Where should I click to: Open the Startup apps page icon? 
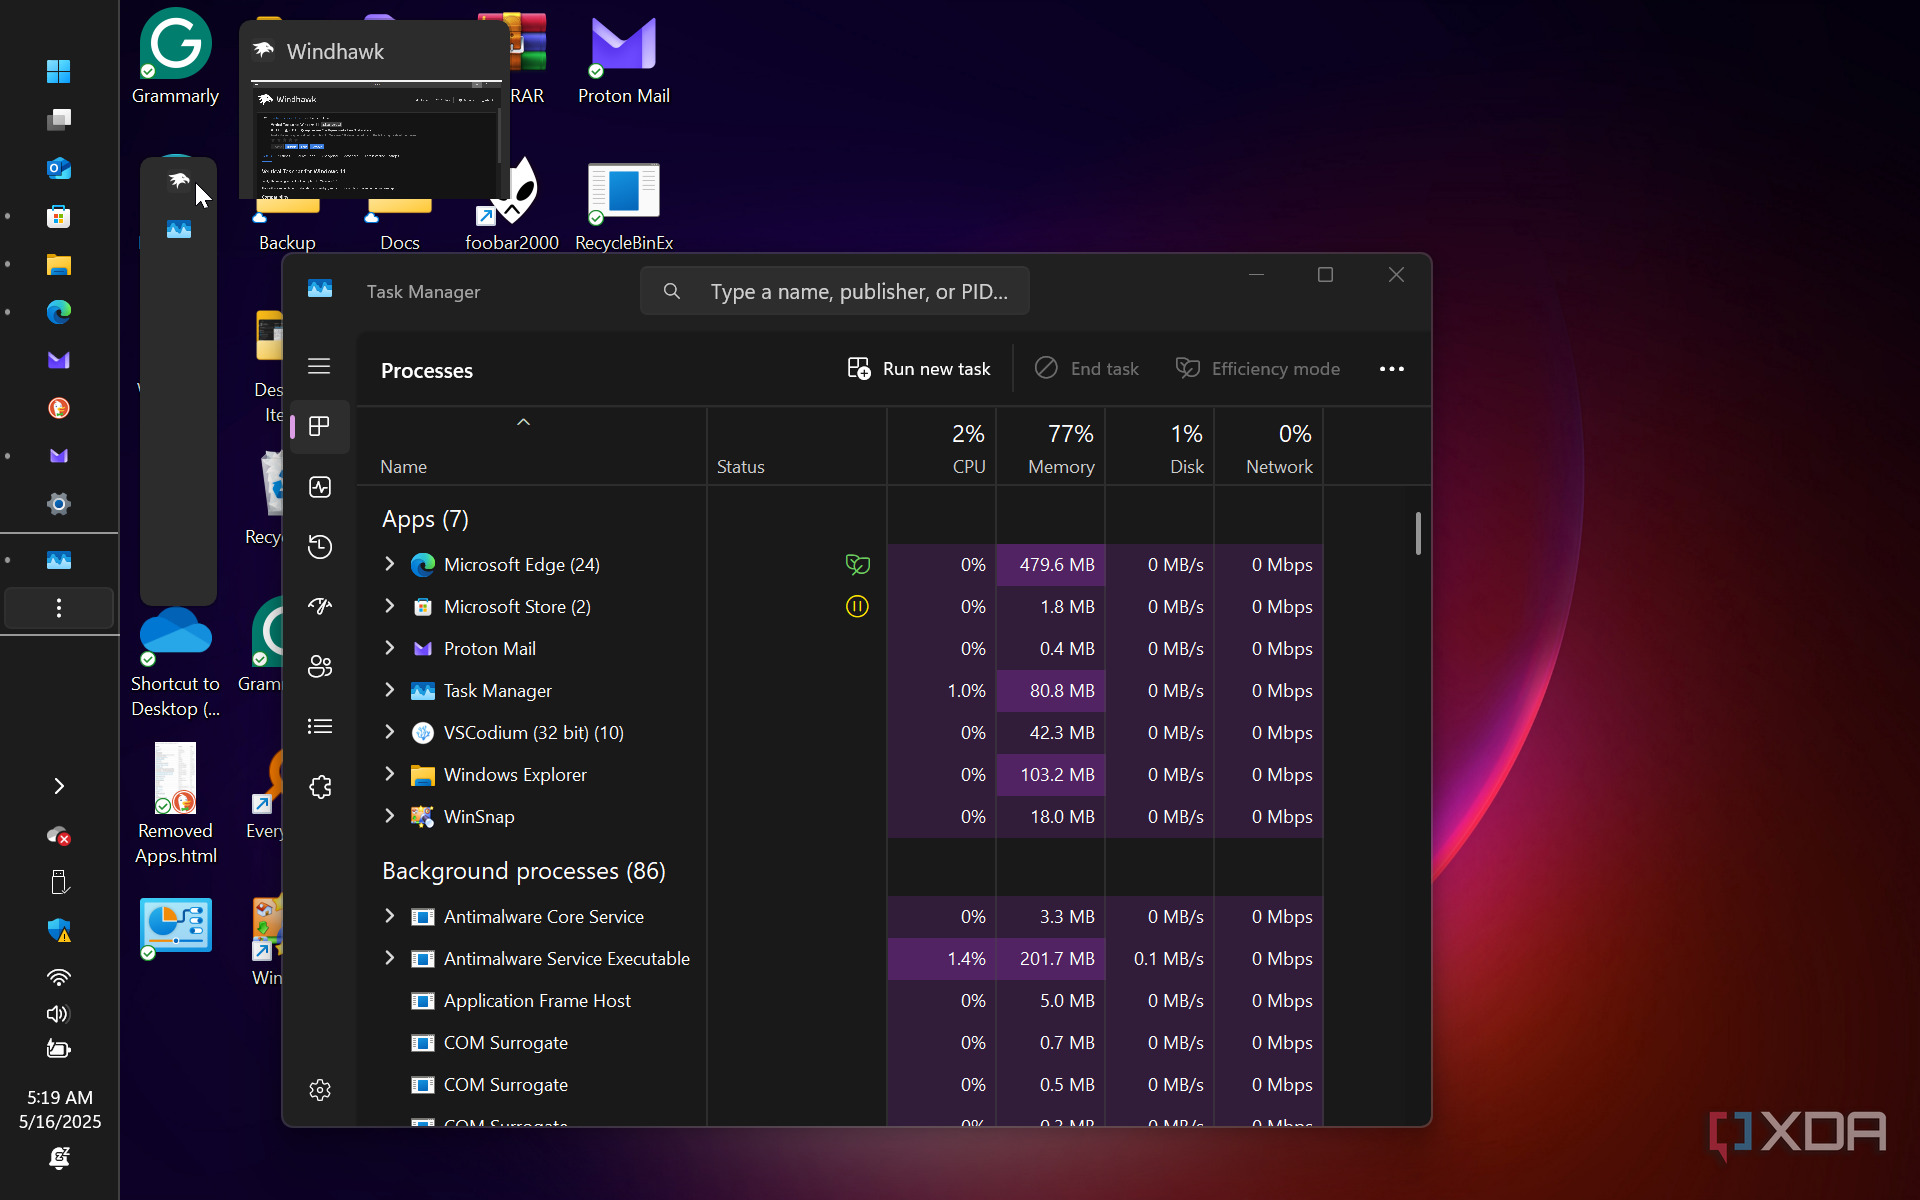coord(320,606)
